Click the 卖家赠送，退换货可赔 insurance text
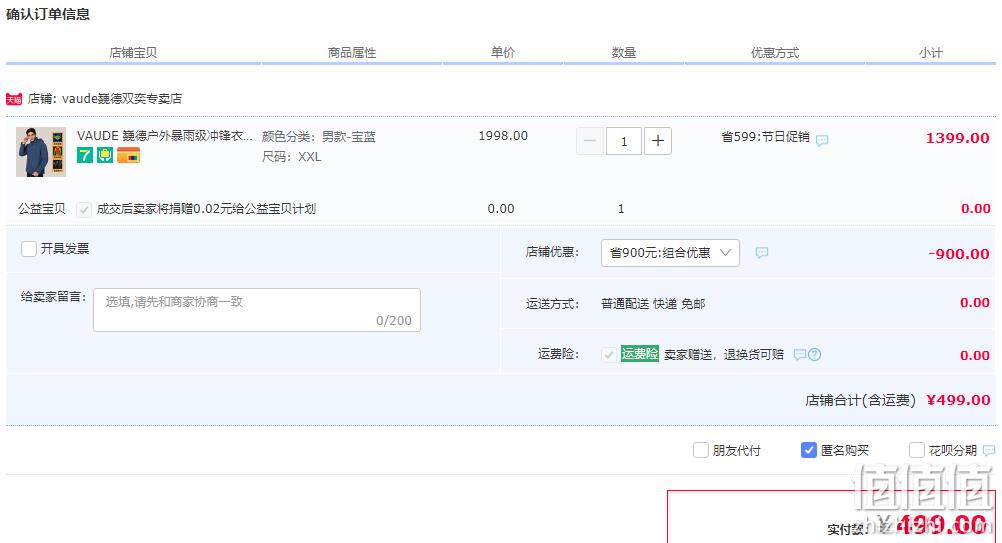The height and width of the screenshot is (543, 1002). [x=724, y=355]
